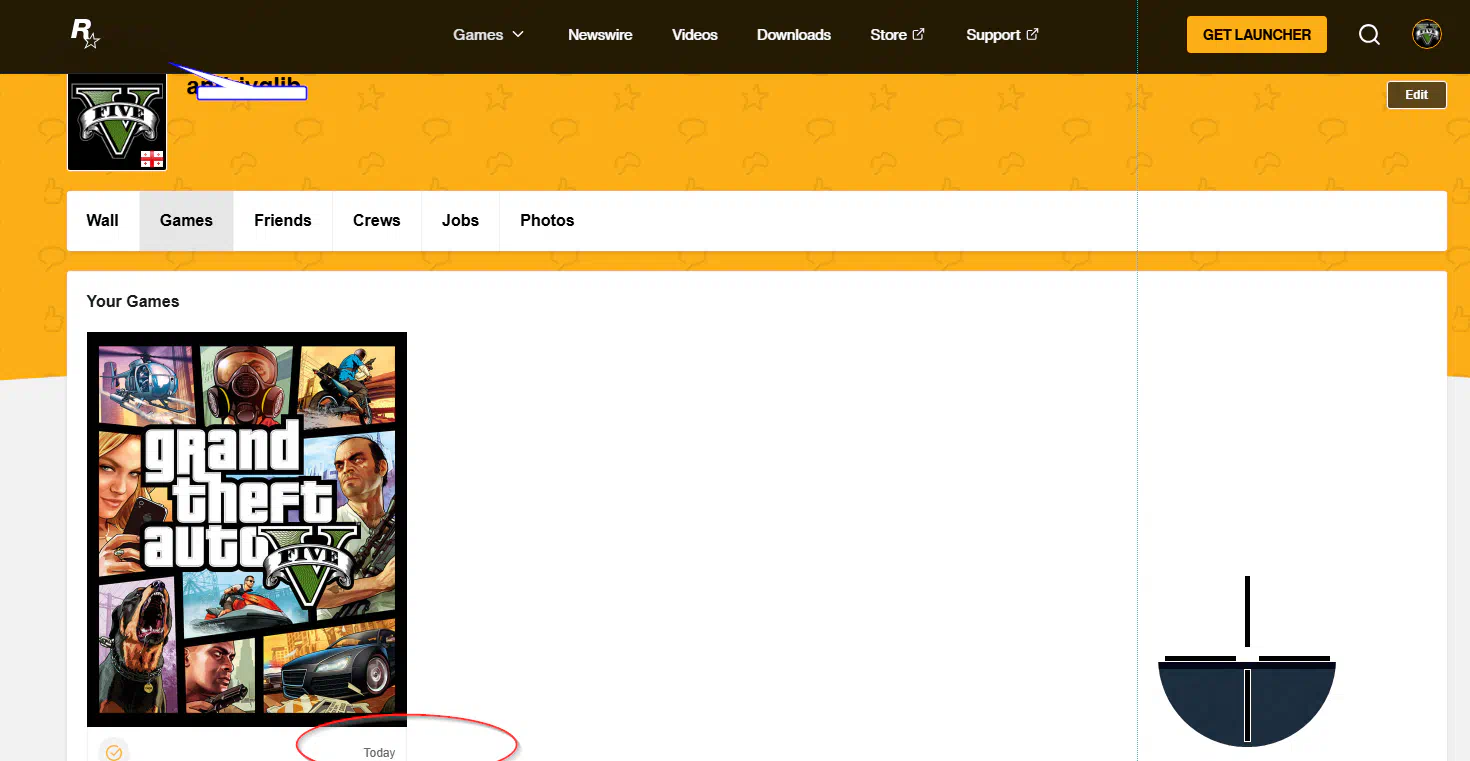The image size is (1470, 761).
Task: Open the account avatar menu
Action: click(1427, 34)
